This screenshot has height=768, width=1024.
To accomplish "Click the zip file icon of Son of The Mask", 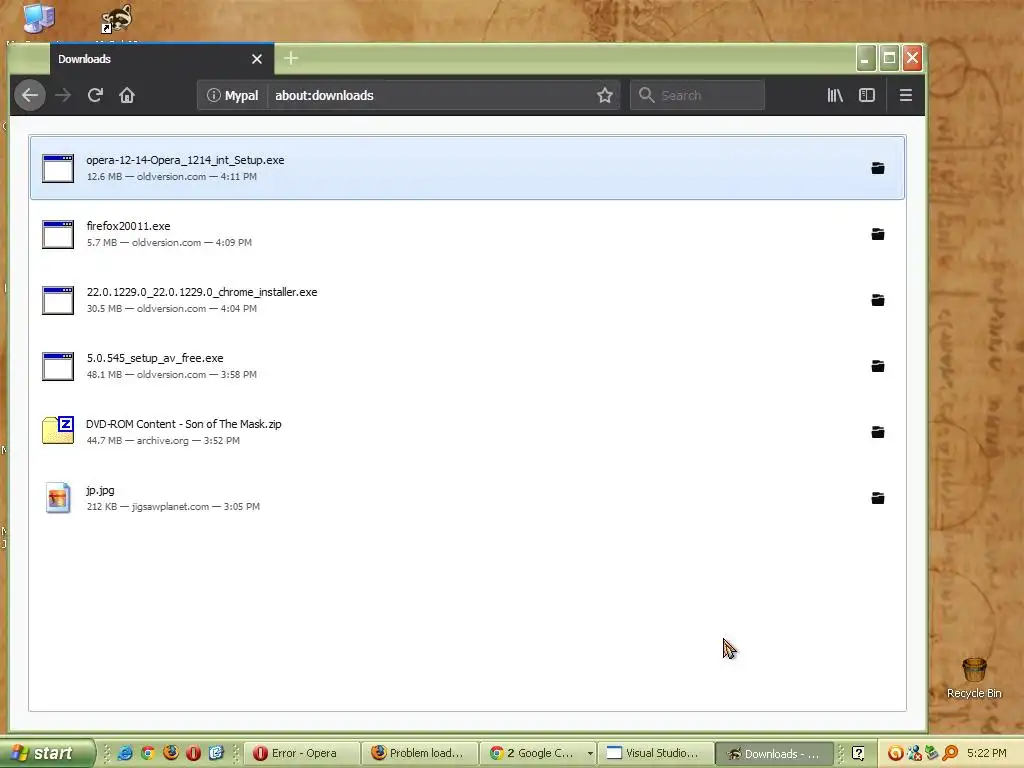I will [58, 430].
